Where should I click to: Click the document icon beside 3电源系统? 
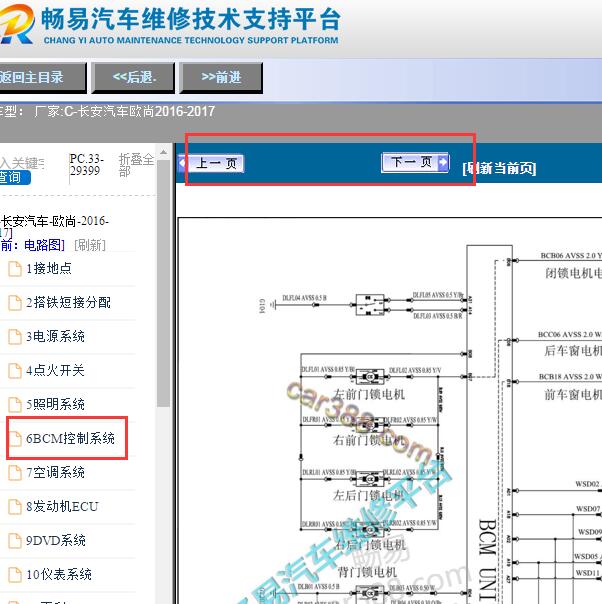coord(15,337)
